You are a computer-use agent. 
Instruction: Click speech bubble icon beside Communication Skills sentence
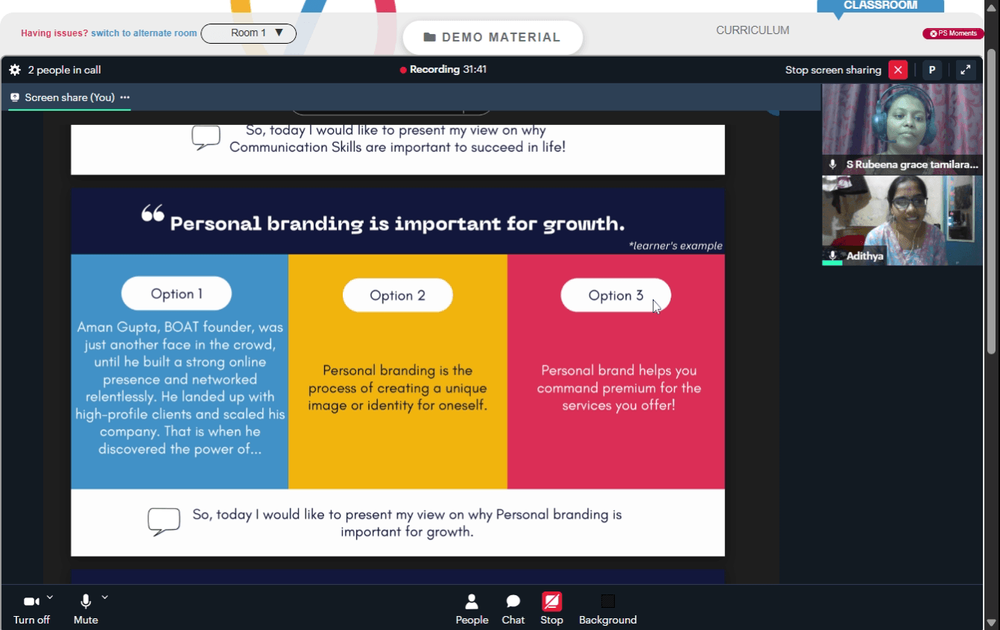(205, 137)
